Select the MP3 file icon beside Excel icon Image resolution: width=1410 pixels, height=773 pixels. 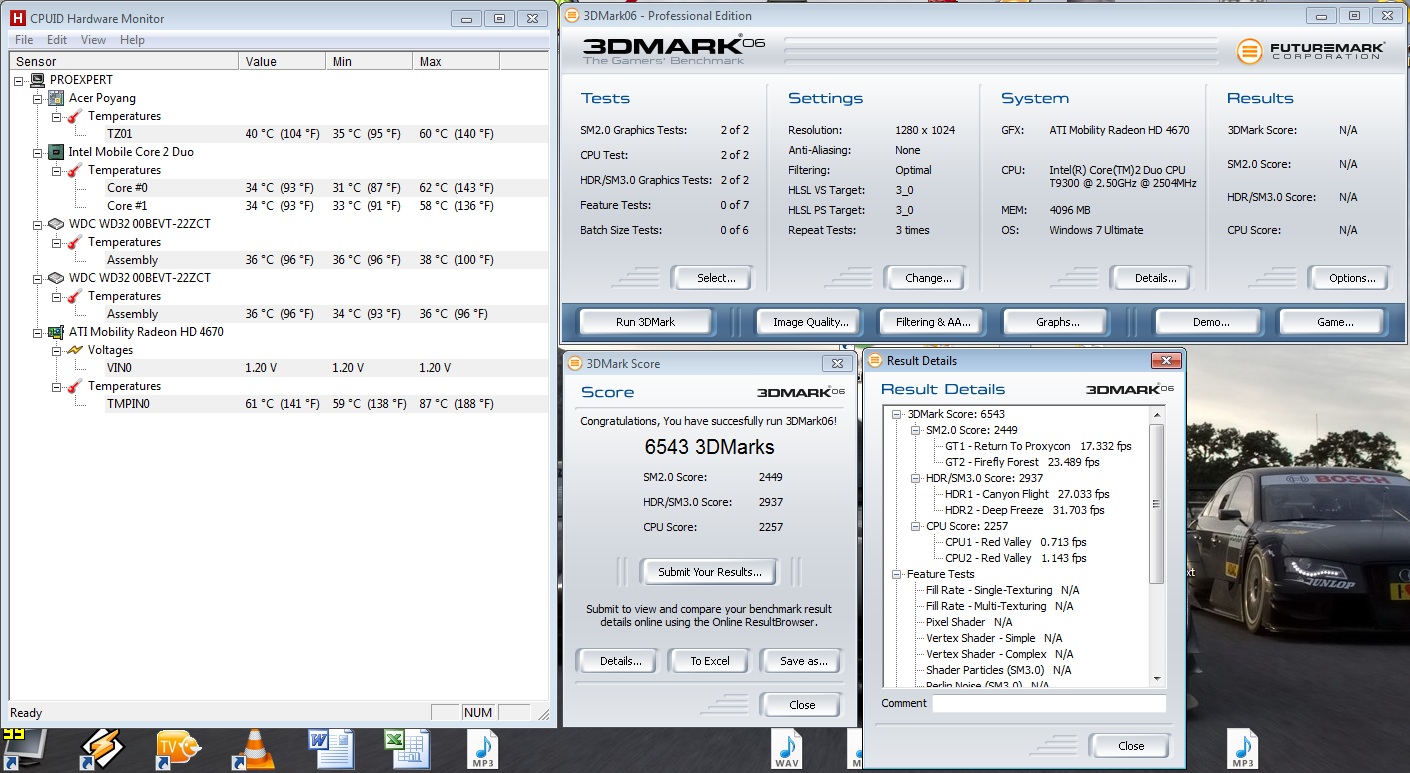pos(483,751)
